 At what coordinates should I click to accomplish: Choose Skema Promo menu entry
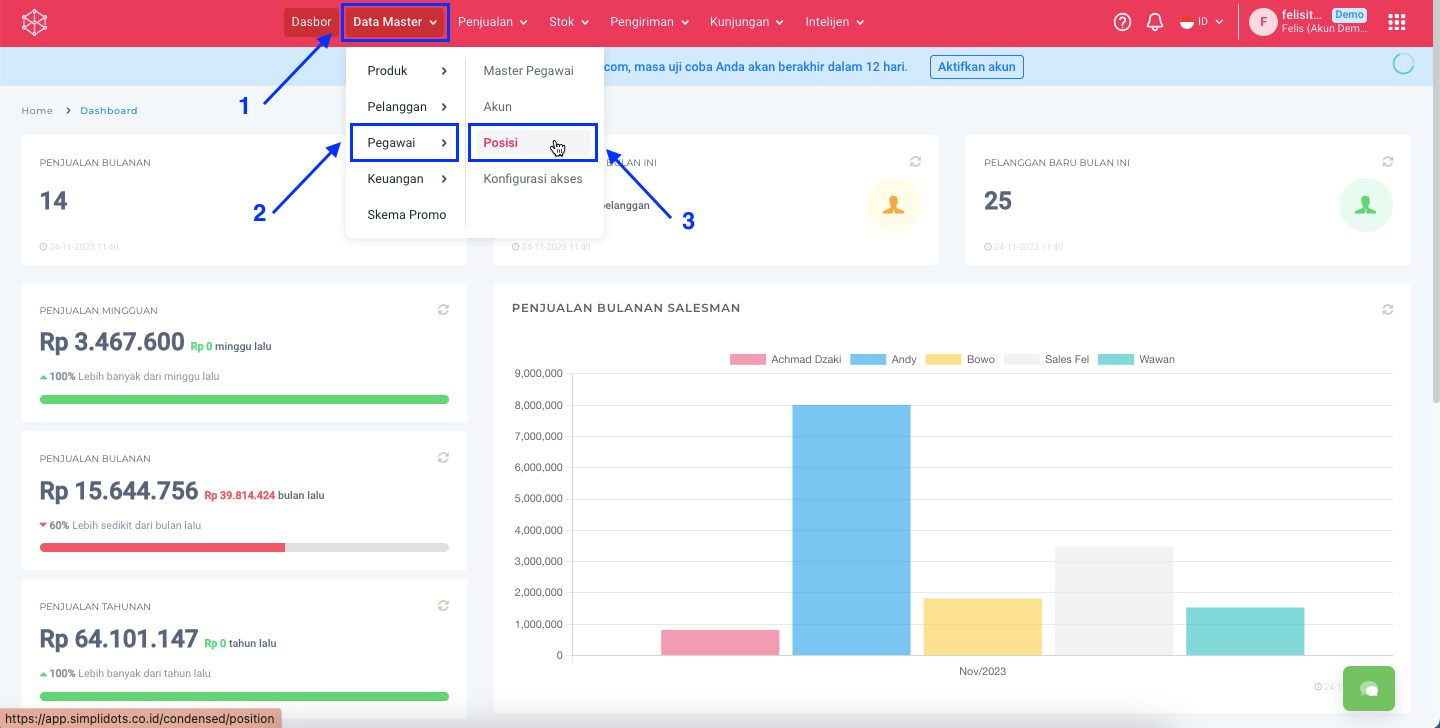pyautogui.click(x=406, y=215)
